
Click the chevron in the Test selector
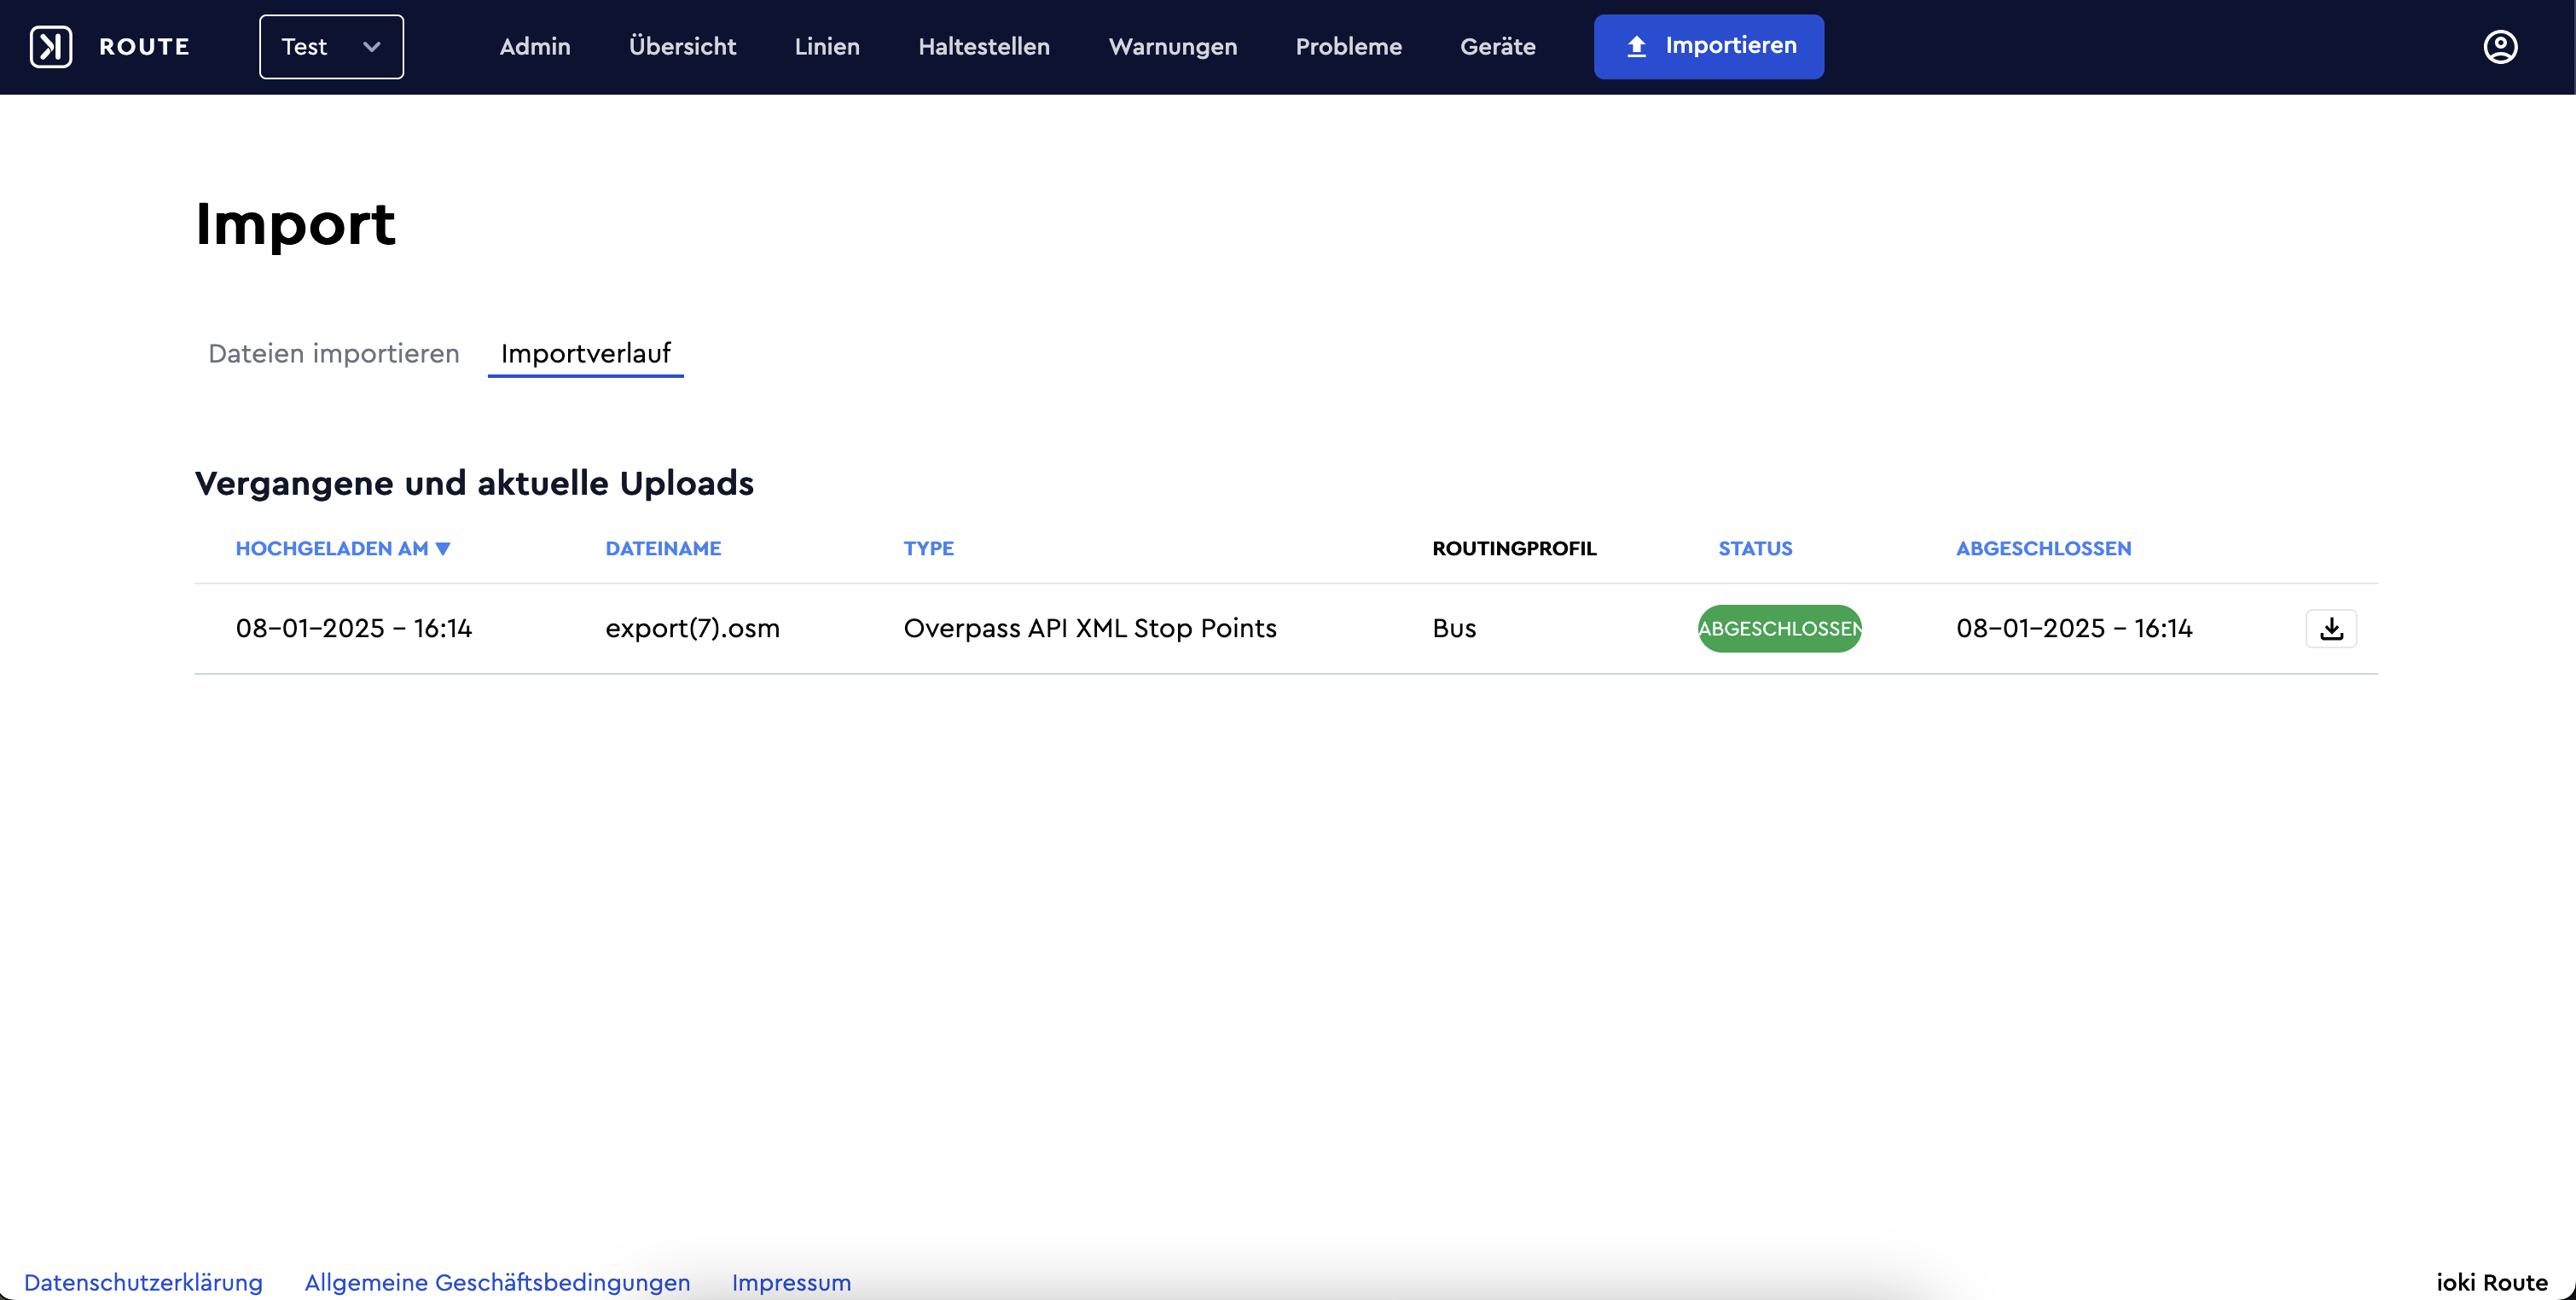[372, 47]
